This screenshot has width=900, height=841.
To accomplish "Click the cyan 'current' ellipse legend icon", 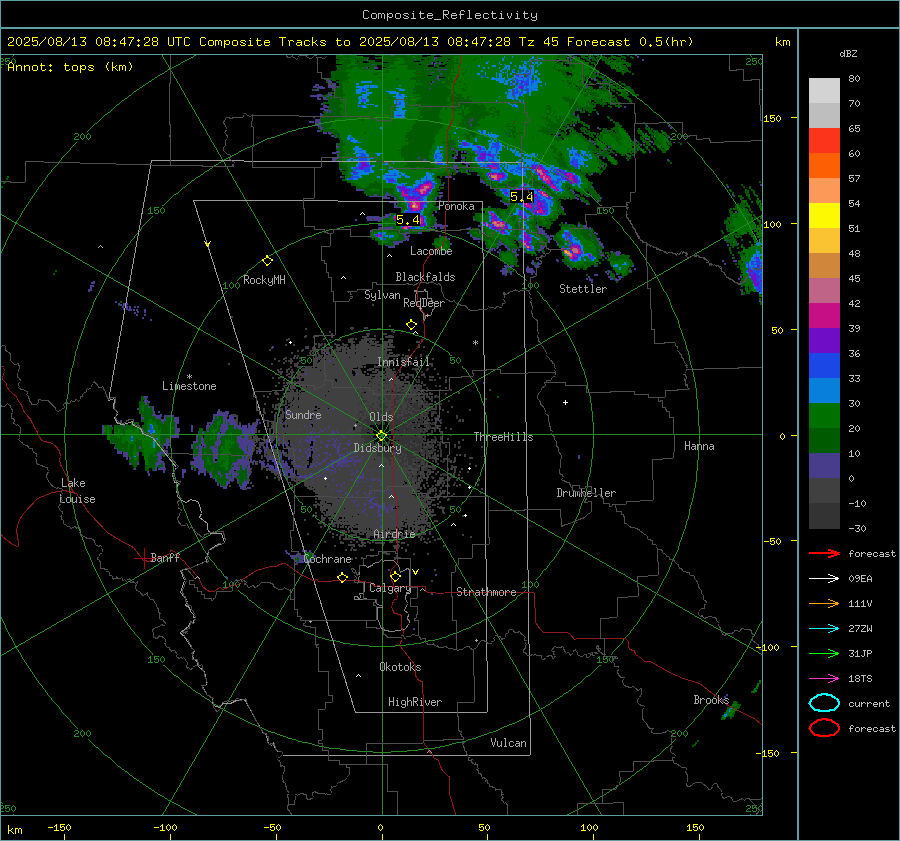I will pos(824,703).
